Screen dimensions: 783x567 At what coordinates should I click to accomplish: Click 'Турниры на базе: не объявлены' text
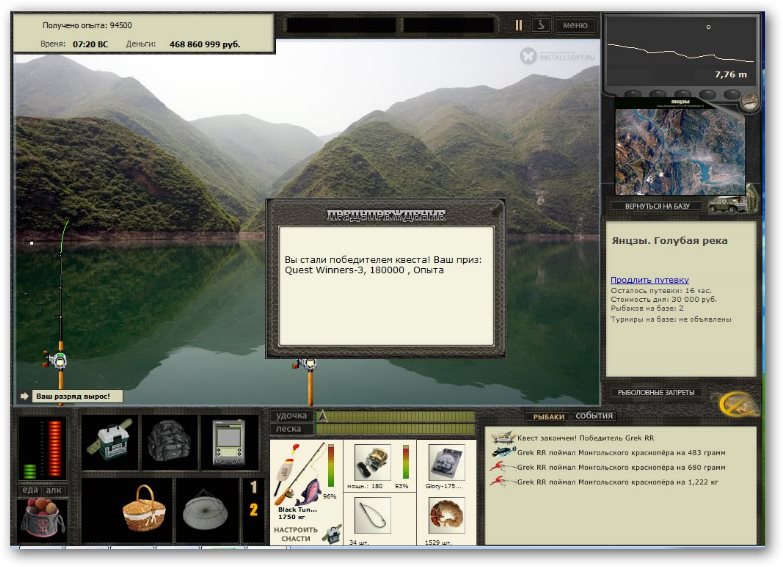671,319
